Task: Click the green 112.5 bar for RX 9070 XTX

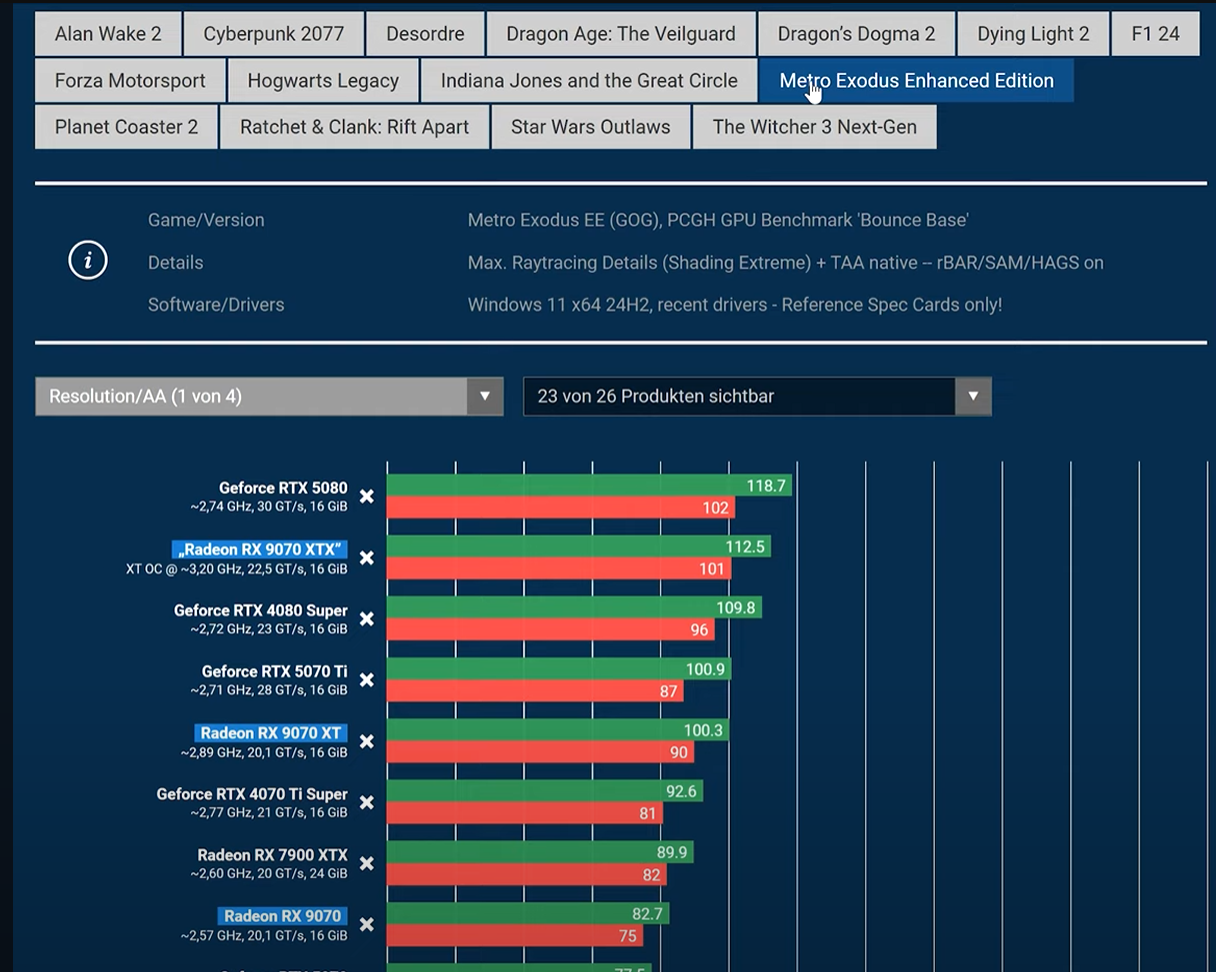Action: click(578, 547)
